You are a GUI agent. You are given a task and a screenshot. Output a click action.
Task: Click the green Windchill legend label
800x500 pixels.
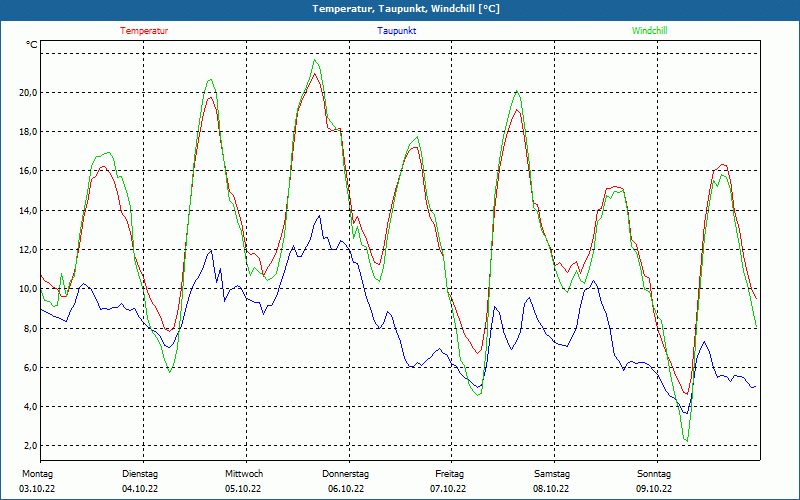tap(649, 31)
